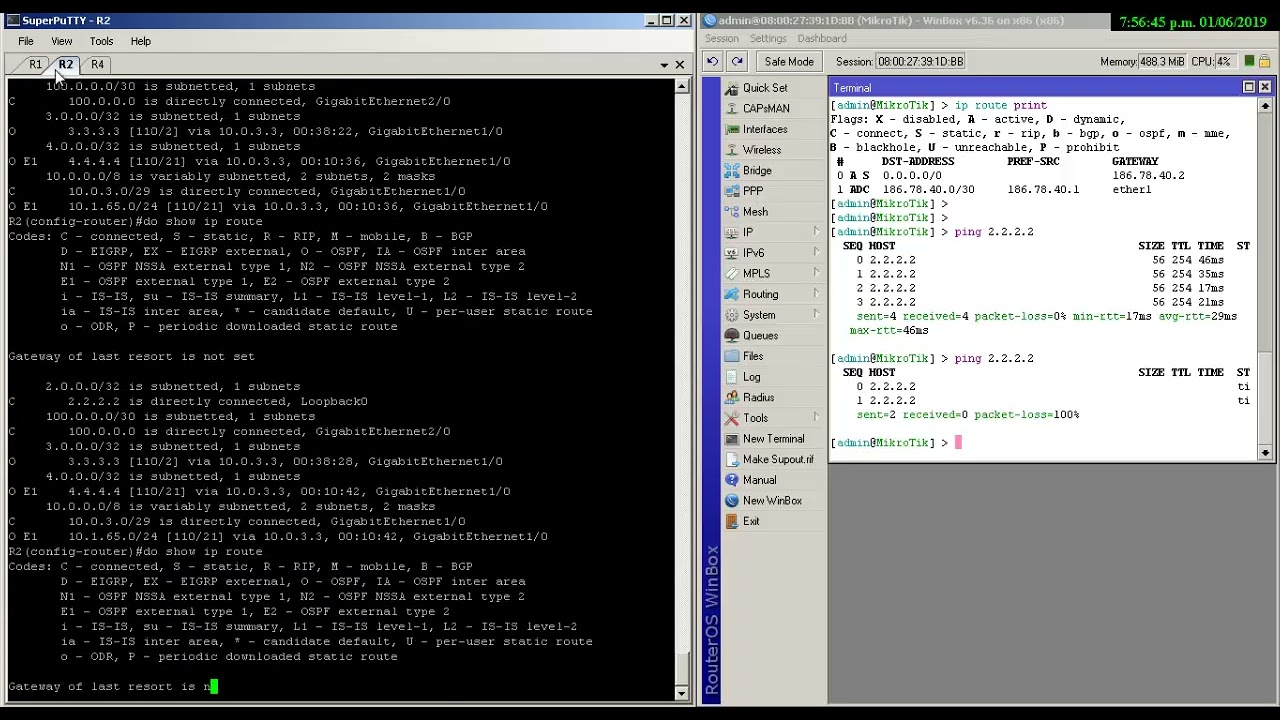Click the Make Supout.rif icon

click(x=732, y=460)
